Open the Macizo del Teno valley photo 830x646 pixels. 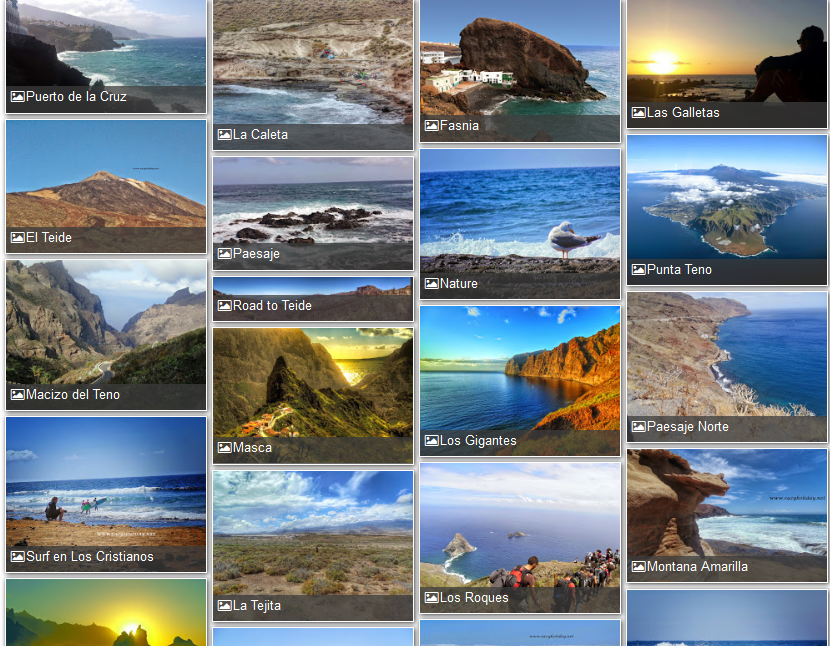click(105, 322)
